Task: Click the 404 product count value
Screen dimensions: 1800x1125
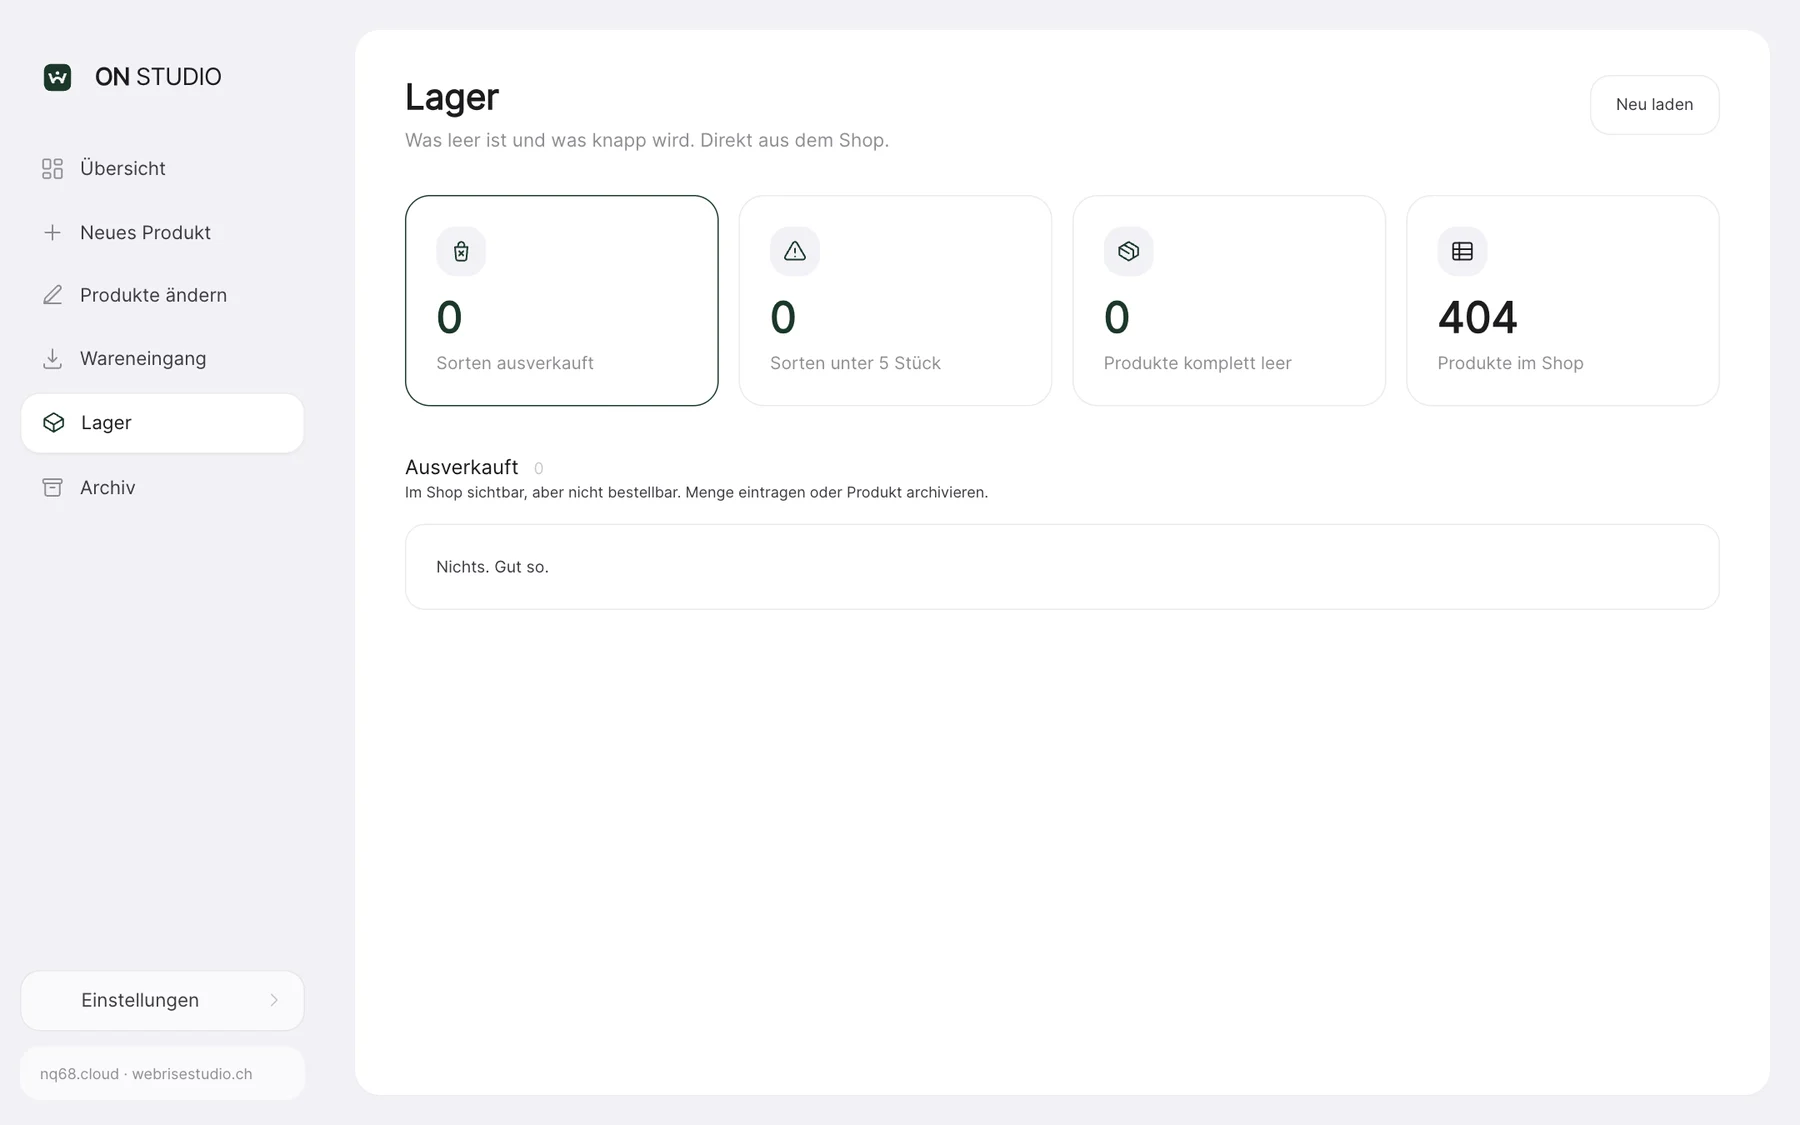Action: 1477,318
